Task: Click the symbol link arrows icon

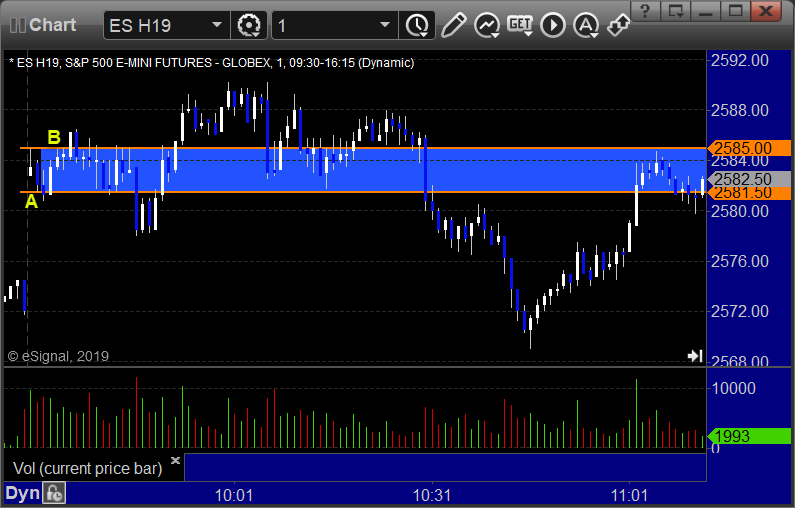Action: [618, 25]
